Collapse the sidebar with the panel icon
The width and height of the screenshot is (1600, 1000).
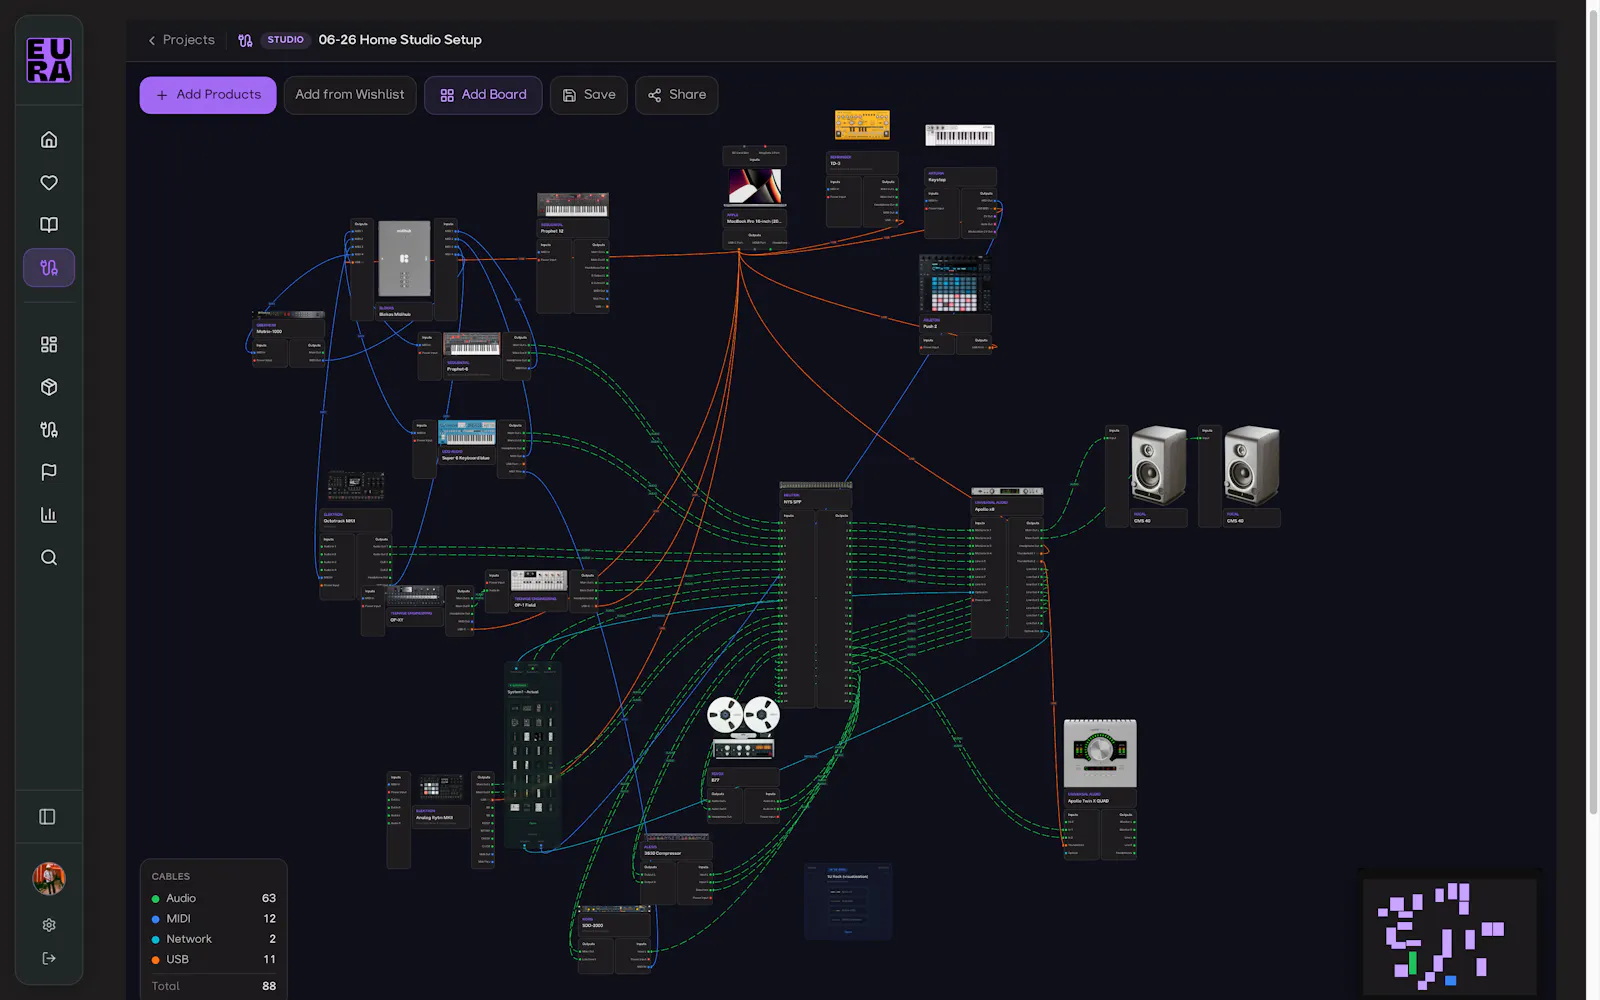[47, 817]
